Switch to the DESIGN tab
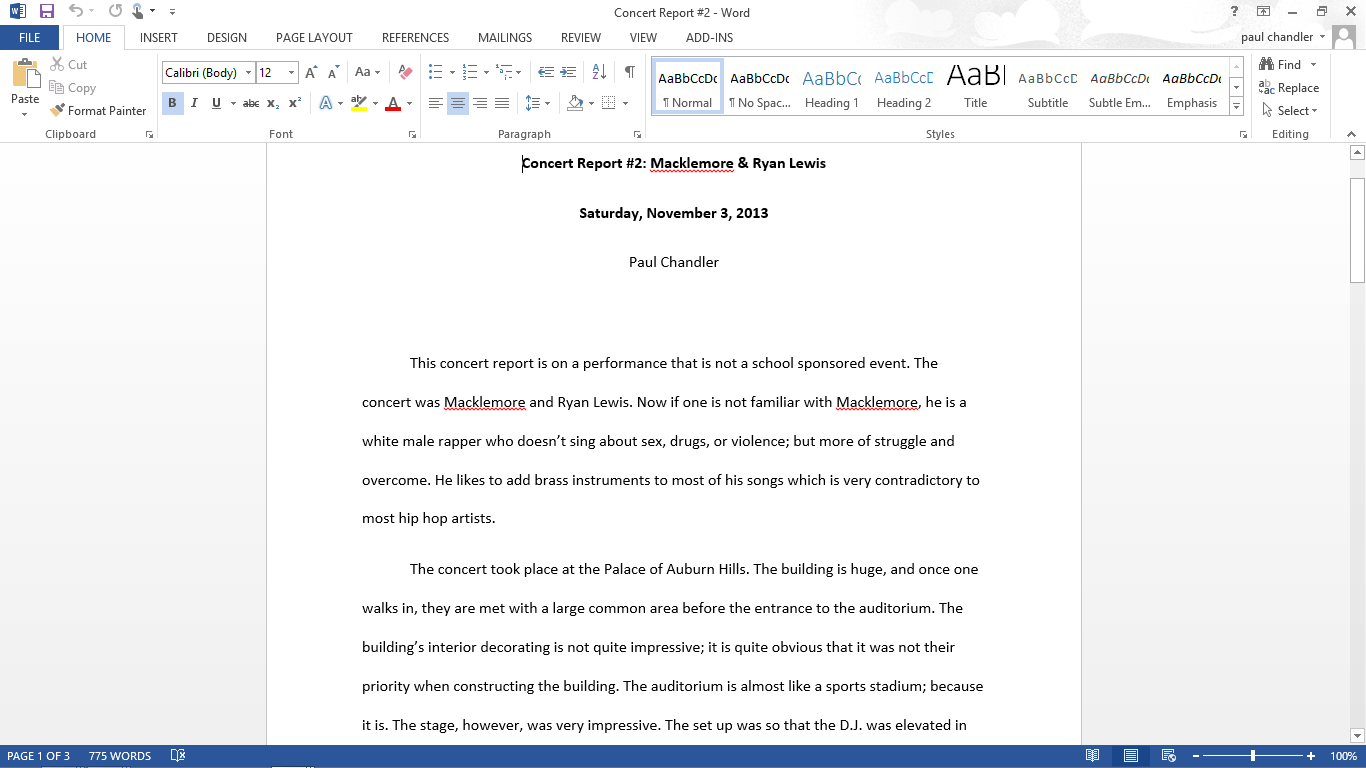The height and width of the screenshot is (768, 1366). 227,38
